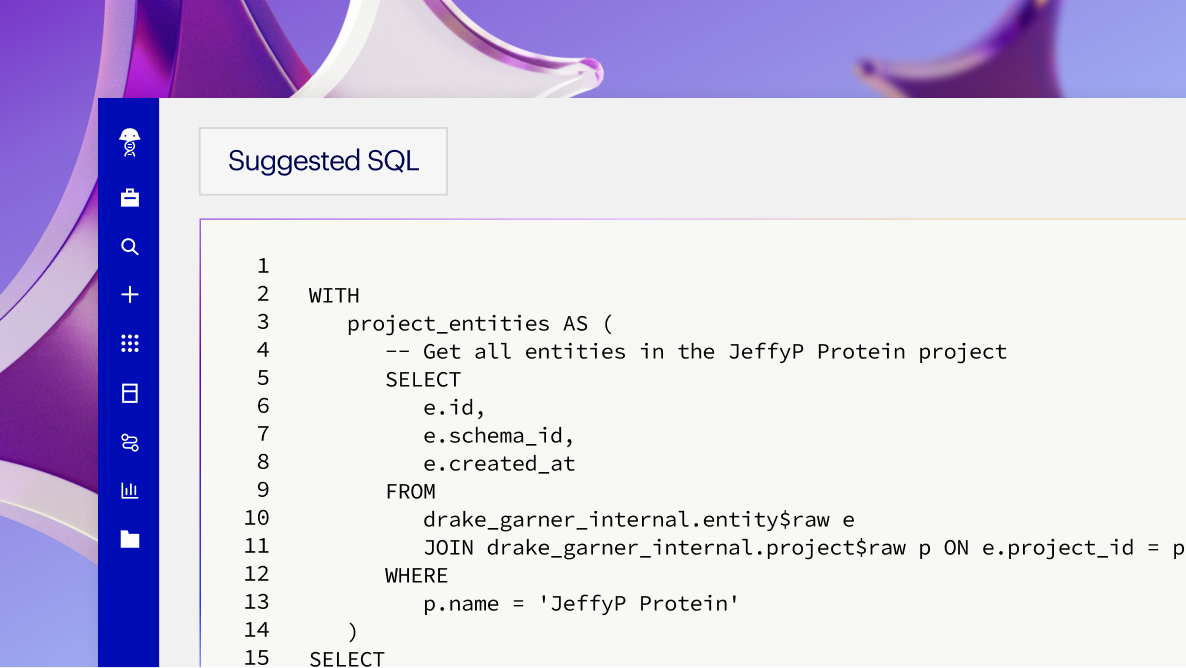Open the bar chart Insights icon
1186x668 pixels.
[x=129, y=490]
